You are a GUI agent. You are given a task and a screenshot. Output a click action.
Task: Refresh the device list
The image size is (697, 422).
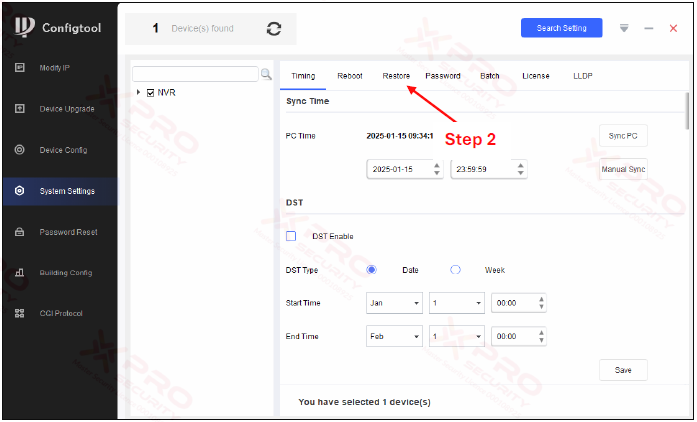[274, 29]
